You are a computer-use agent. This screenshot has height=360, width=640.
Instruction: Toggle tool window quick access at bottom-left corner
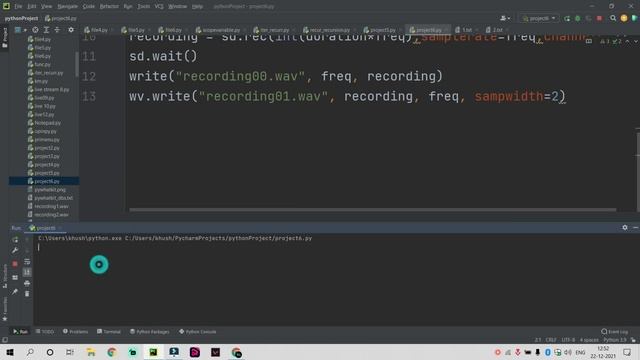click(x=5, y=340)
